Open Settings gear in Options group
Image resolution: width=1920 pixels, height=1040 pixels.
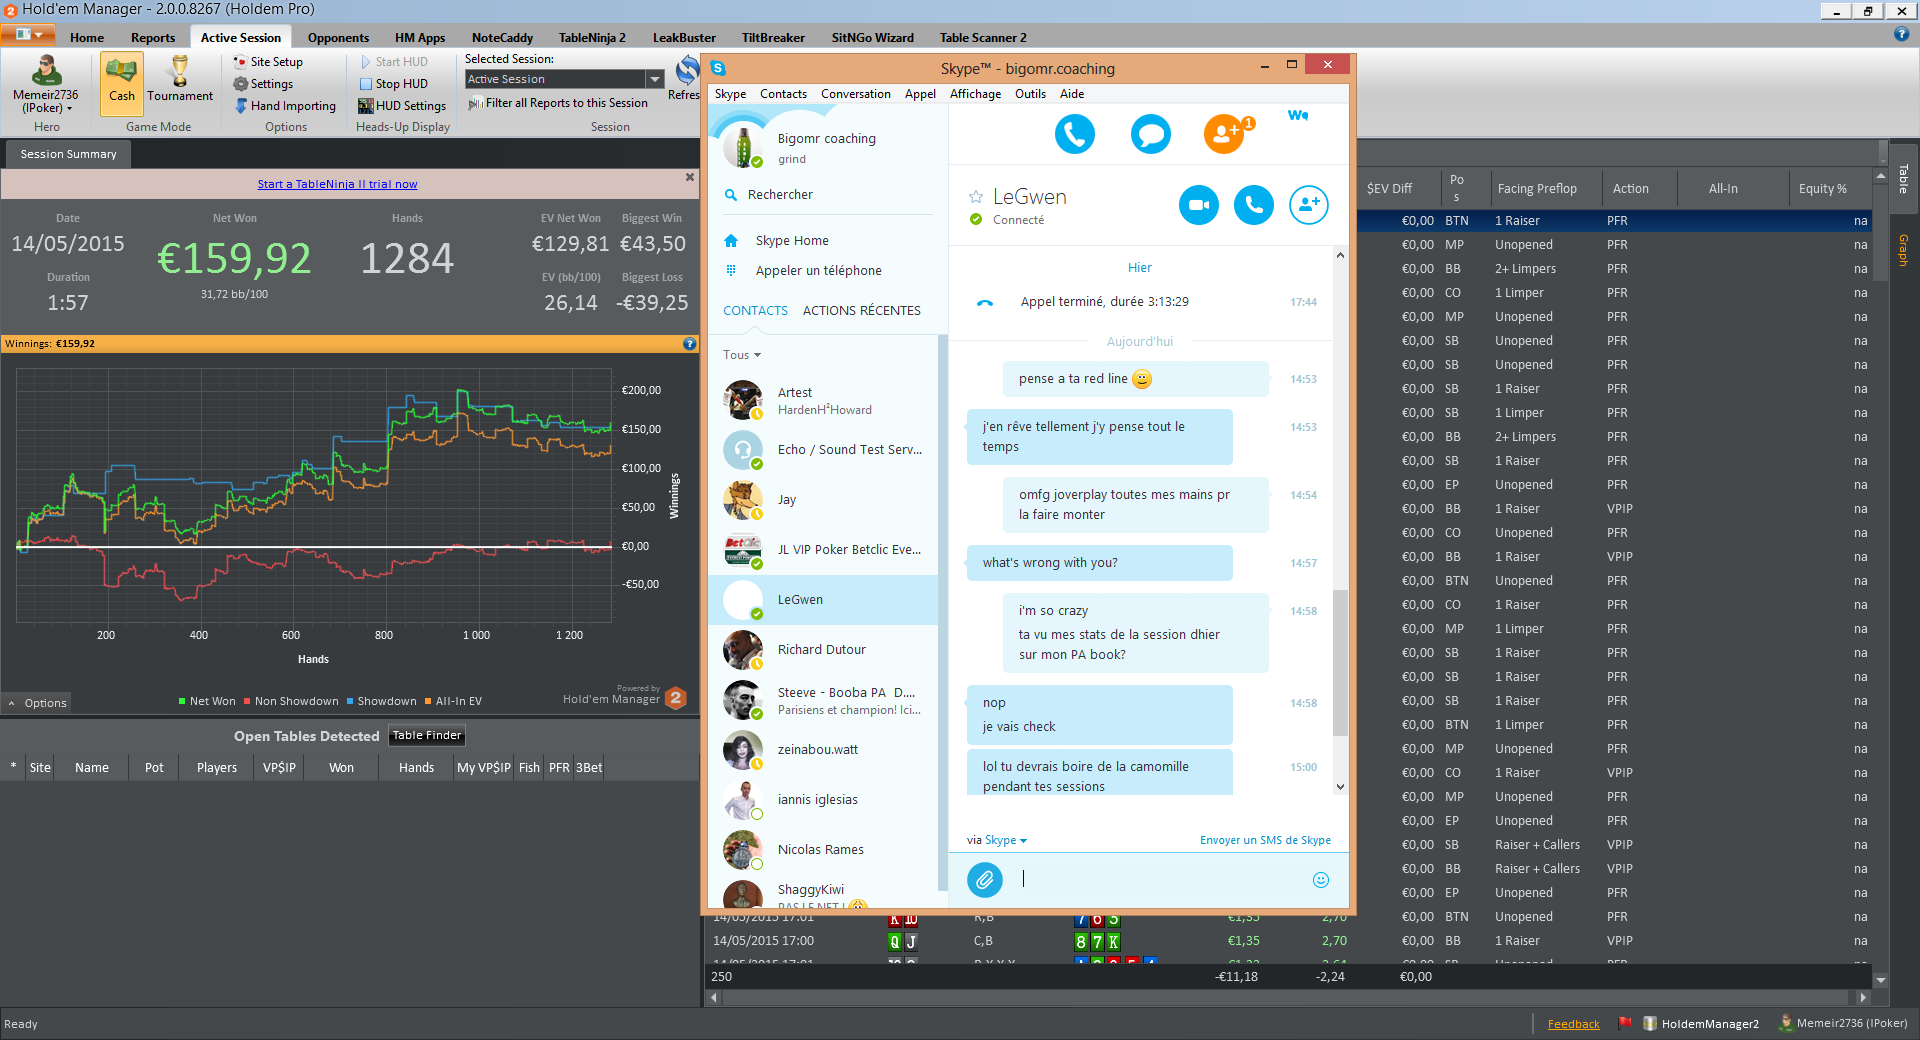(264, 84)
